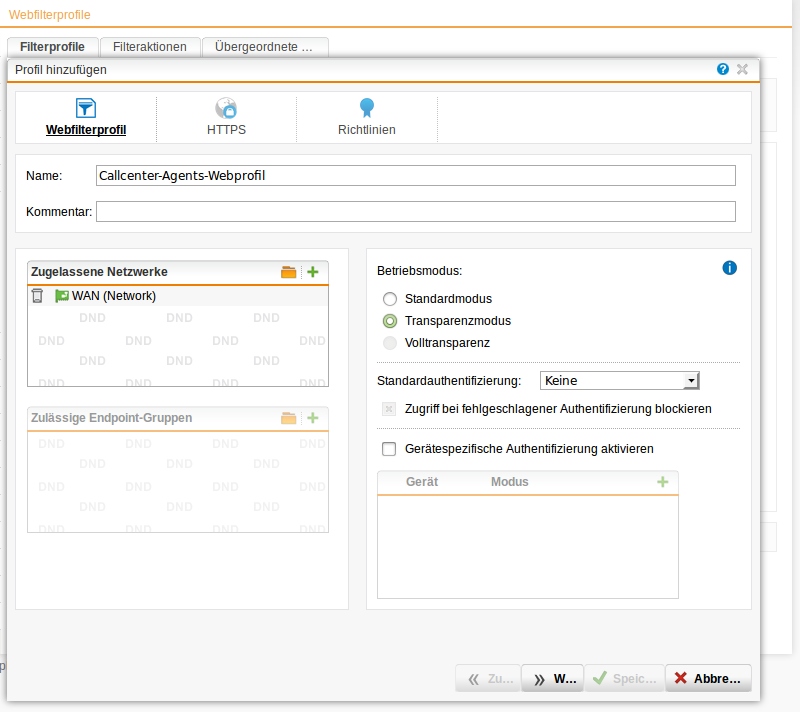Image resolution: width=800 pixels, height=712 pixels.
Task: Switch to the Filteraktionen tab
Action: (150, 47)
